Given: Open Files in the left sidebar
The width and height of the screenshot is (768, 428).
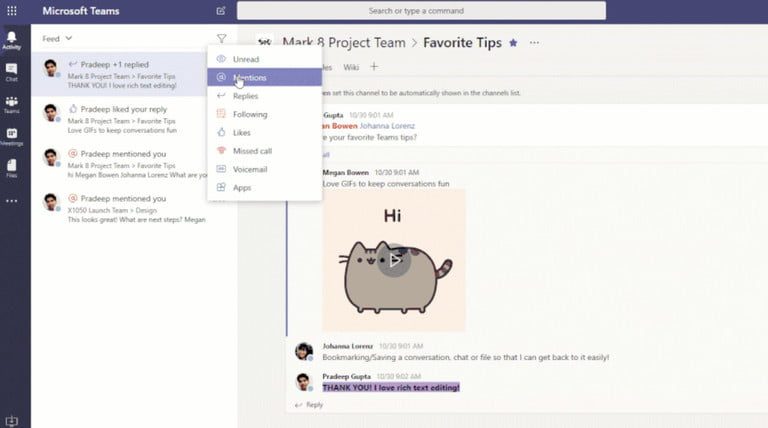Looking at the screenshot, I should click(x=11, y=167).
